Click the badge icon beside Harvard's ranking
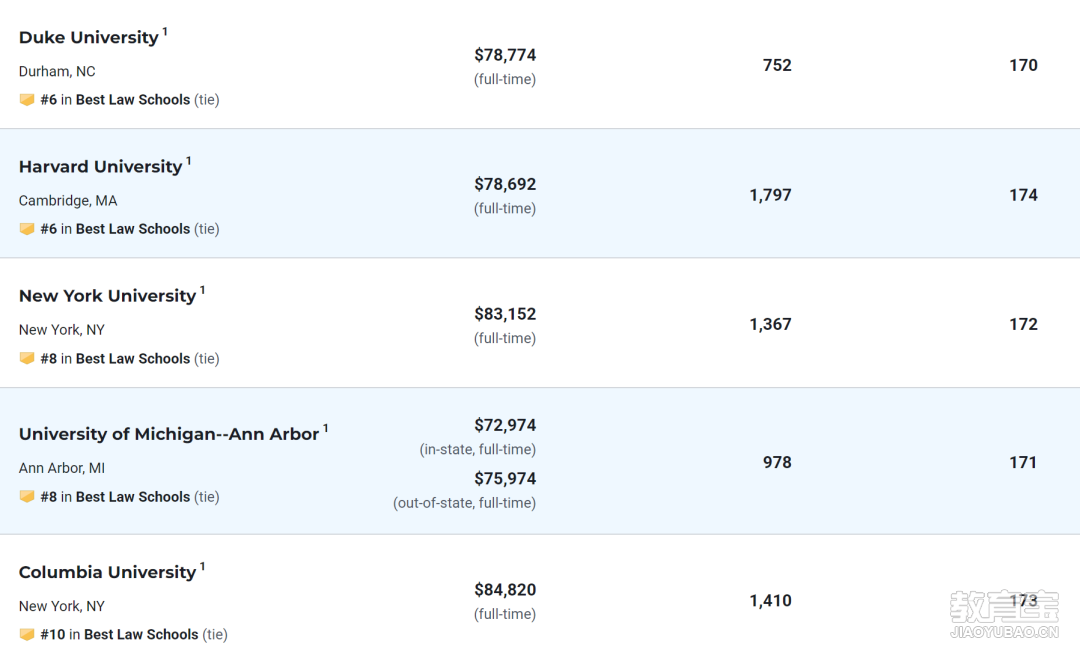The height and width of the screenshot is (661, 1080). (27, 229)
